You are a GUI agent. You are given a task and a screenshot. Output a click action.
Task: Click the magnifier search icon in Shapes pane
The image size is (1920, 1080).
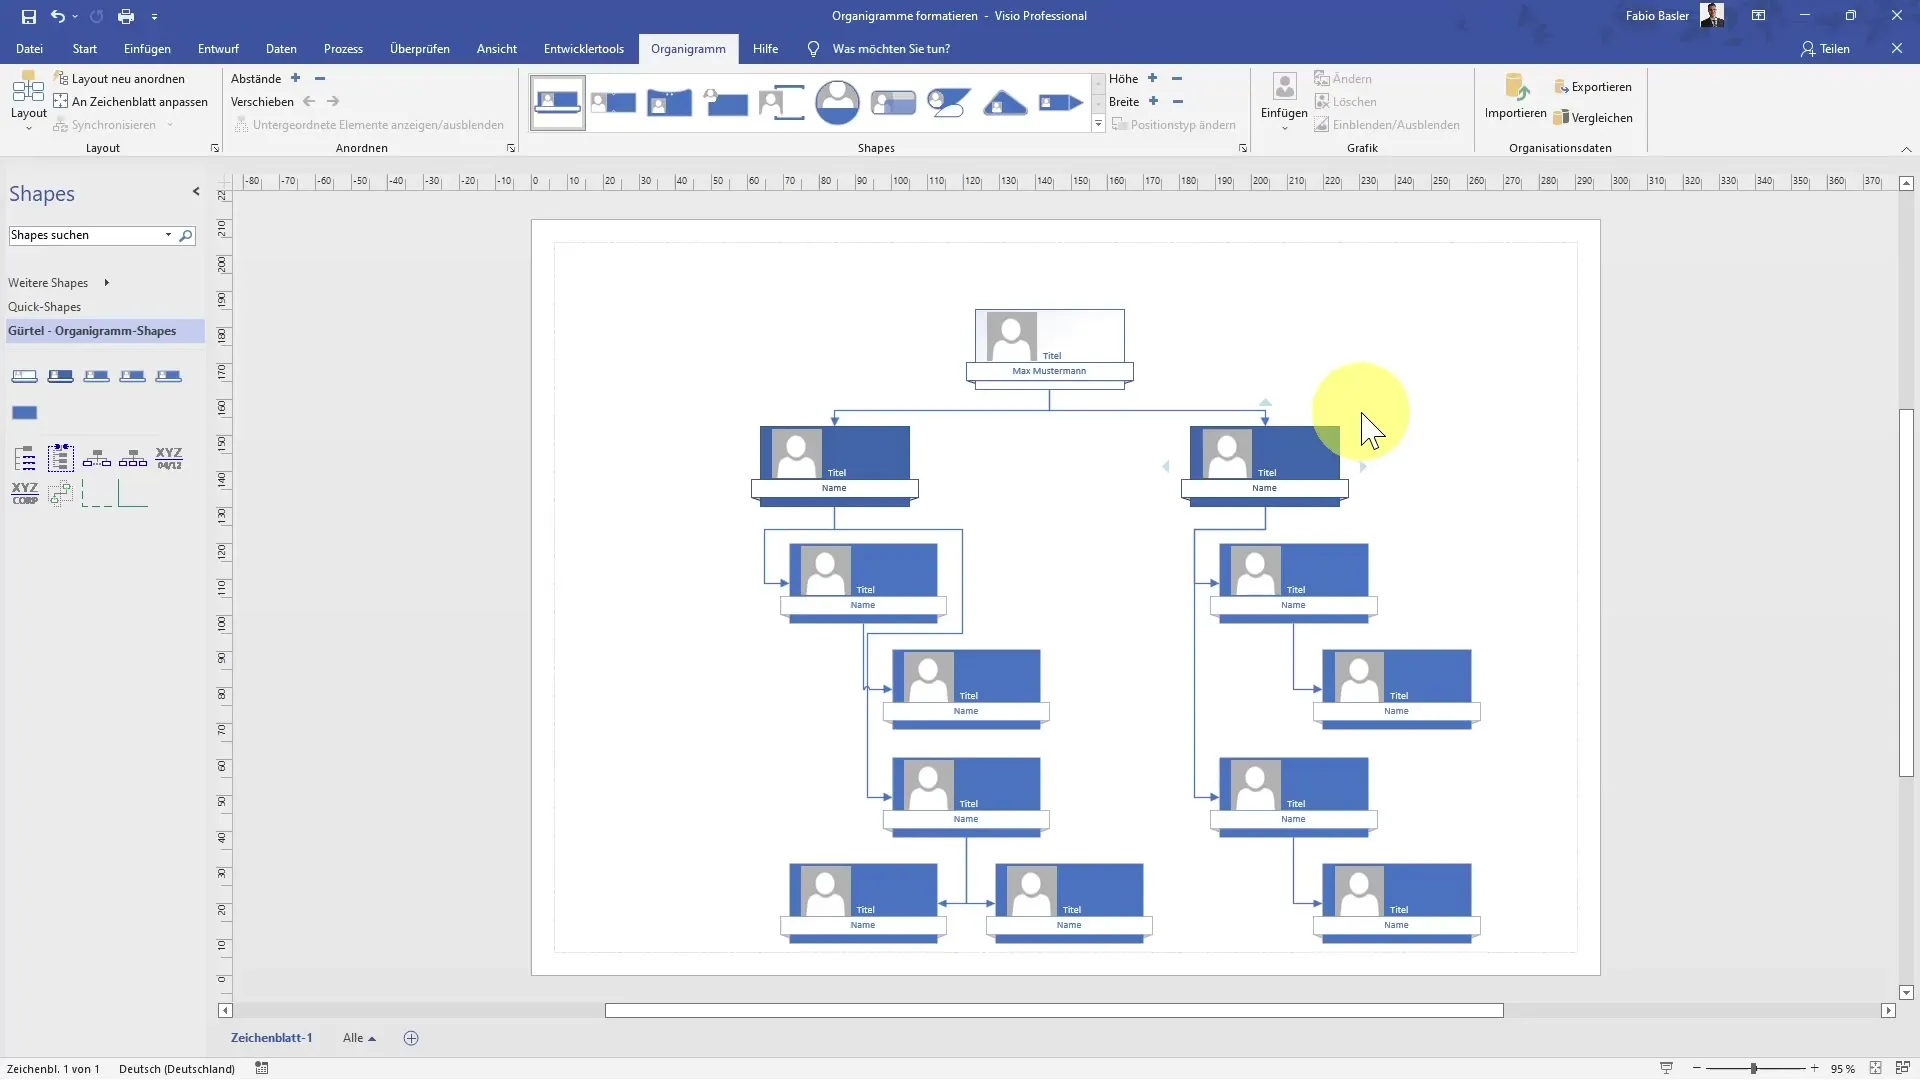coord(186,236)
